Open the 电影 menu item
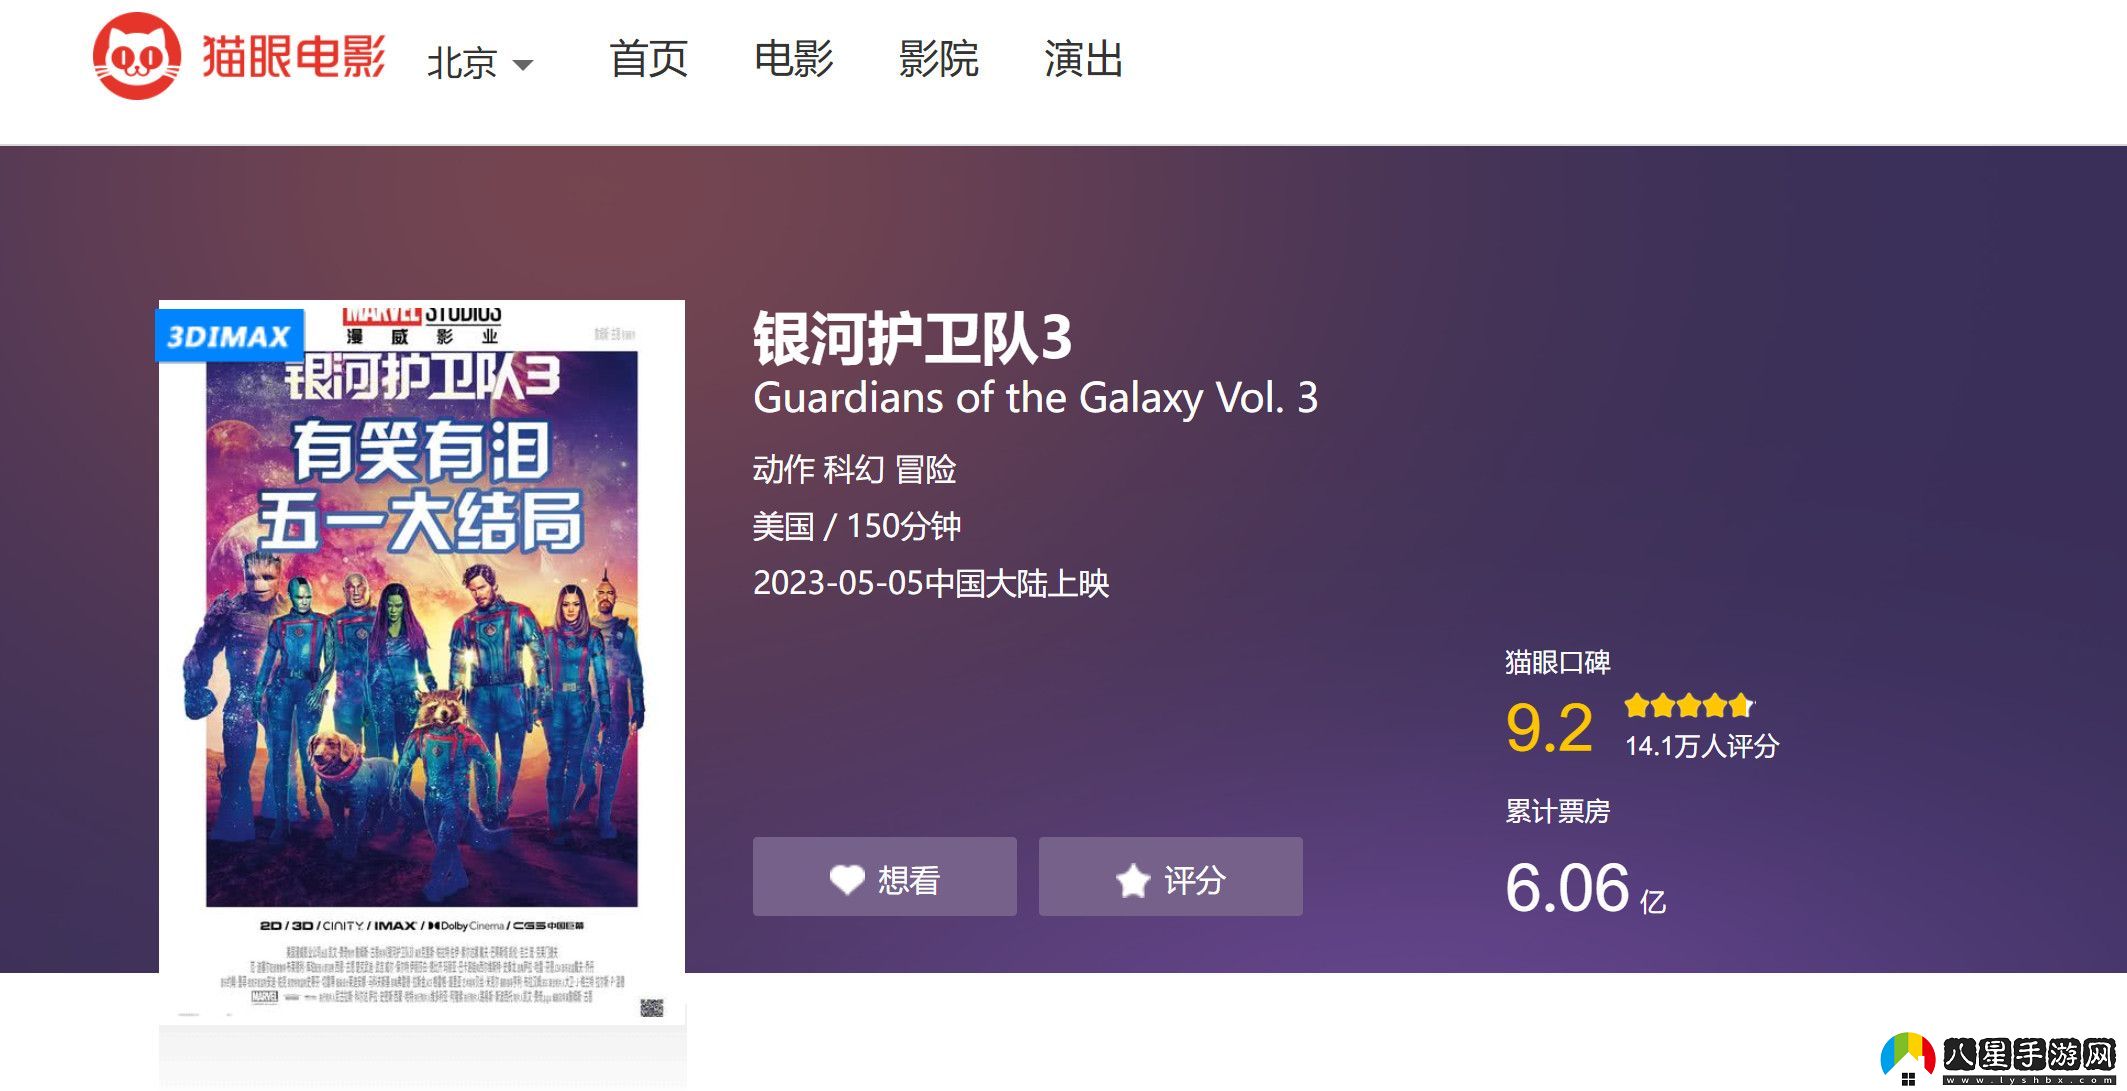Image resolution: width=2127 pixels, height=1091 pixels. tap(794, 59)
